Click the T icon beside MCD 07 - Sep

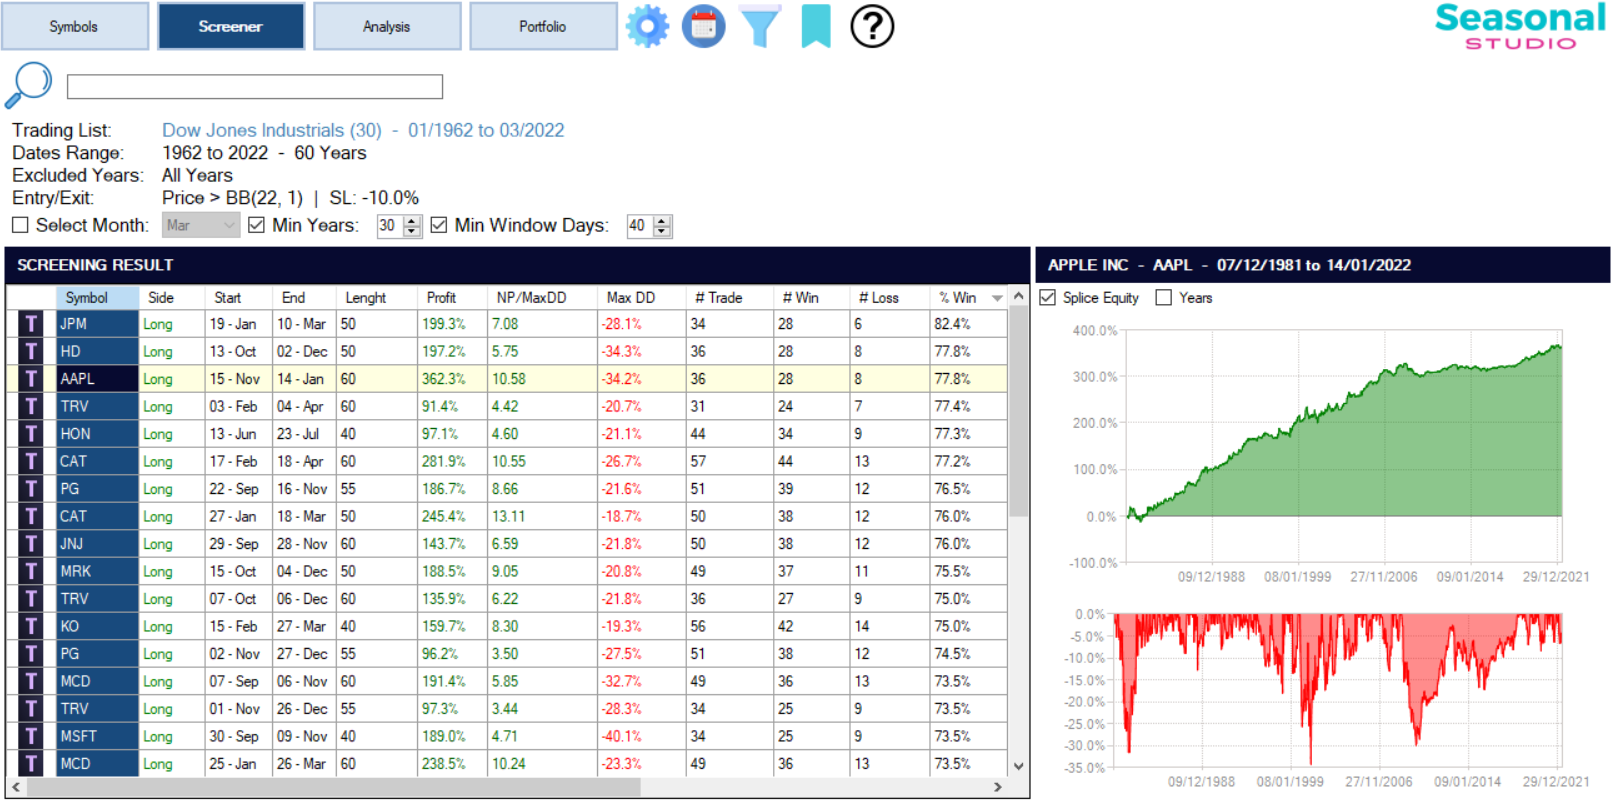(x=31, y=681)
